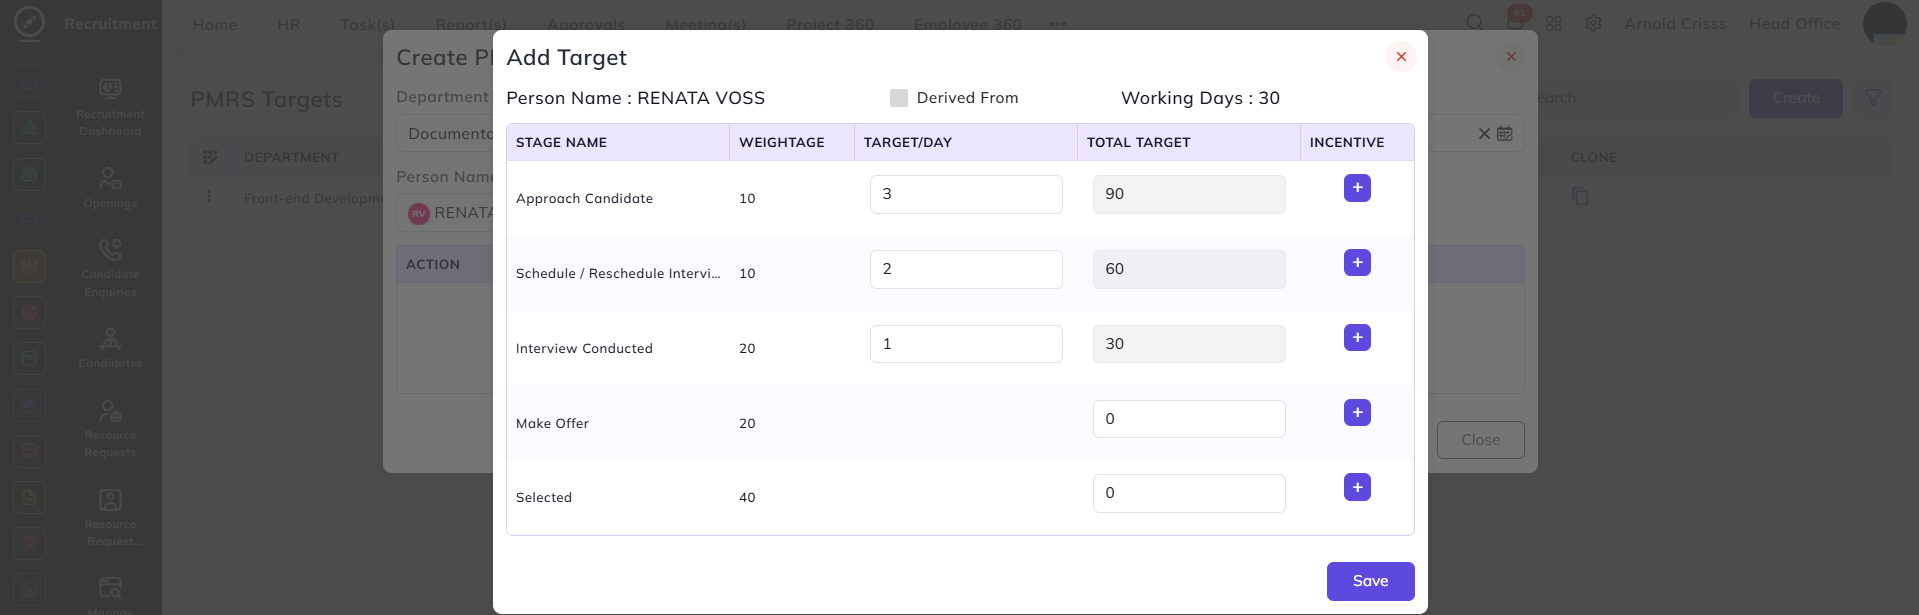The width and height of the screenshot is (1919, 615).
Task: Add incentive for Selected stage
Action: tap(1357, 488)
